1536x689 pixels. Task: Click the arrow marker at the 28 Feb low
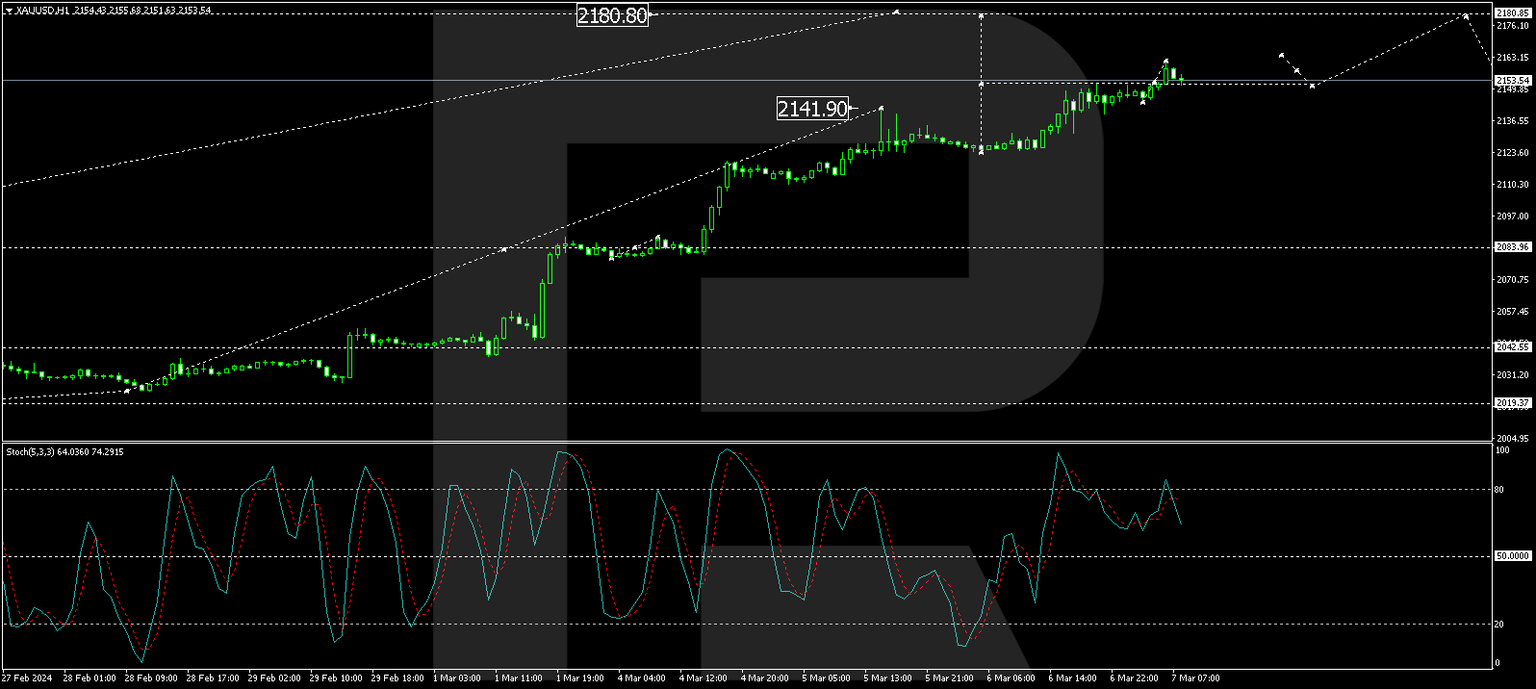pos(127,391)
